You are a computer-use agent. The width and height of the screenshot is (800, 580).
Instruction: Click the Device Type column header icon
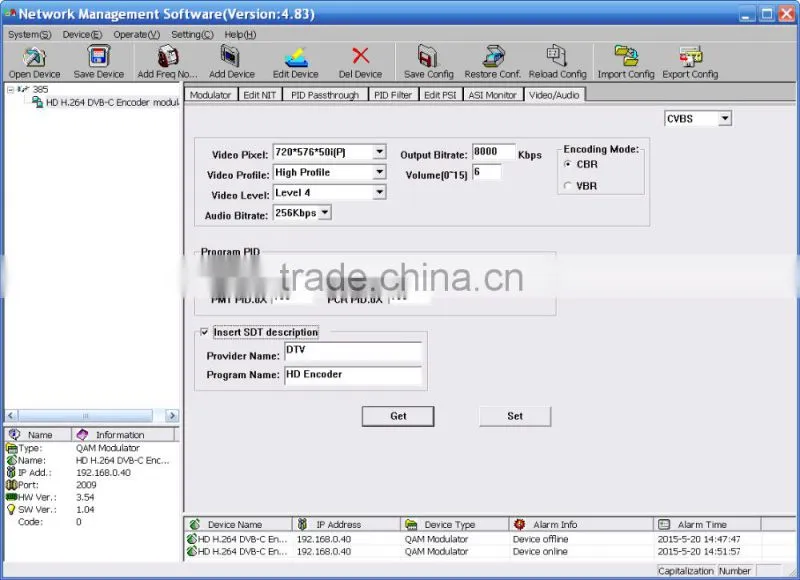pos(411,524)
